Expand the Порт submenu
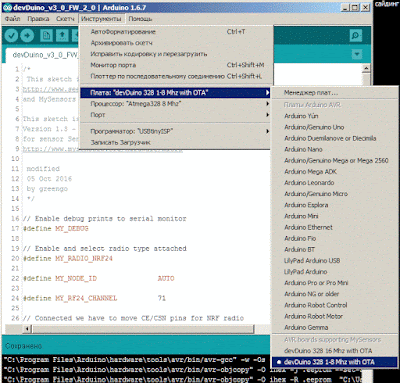This screenshot has width=400, height=383. click(176, 115)
